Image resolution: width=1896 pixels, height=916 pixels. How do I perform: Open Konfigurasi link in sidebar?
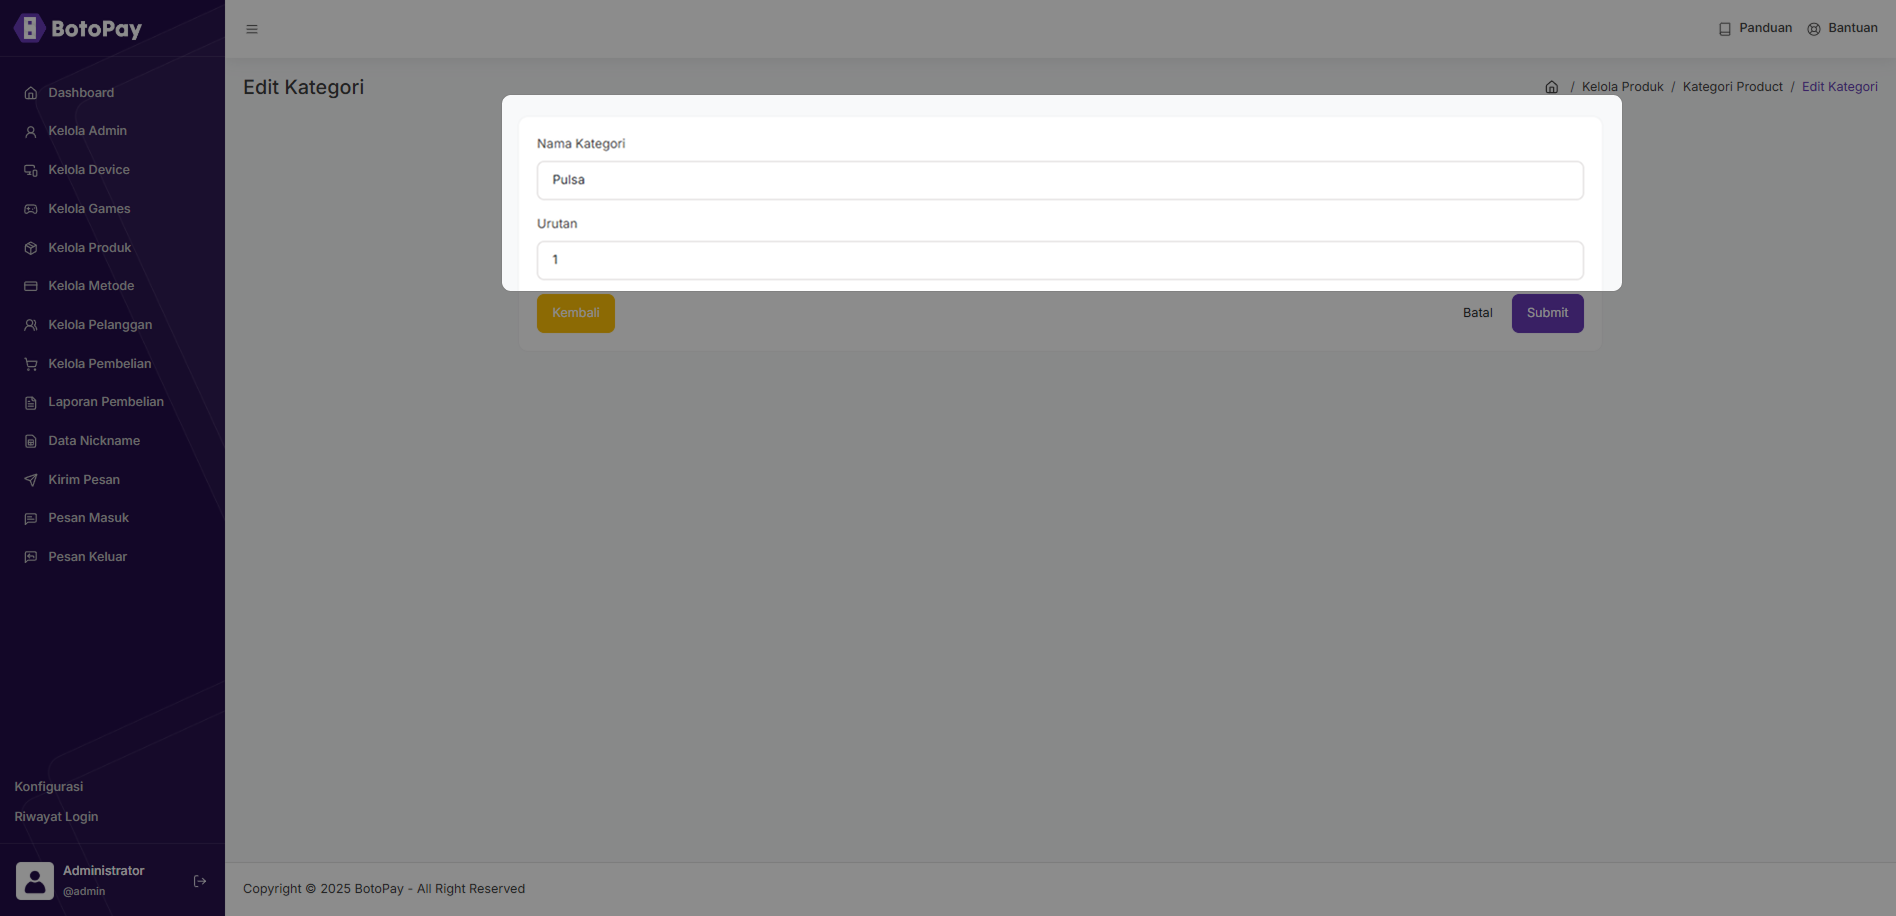[x=49, y=787]
